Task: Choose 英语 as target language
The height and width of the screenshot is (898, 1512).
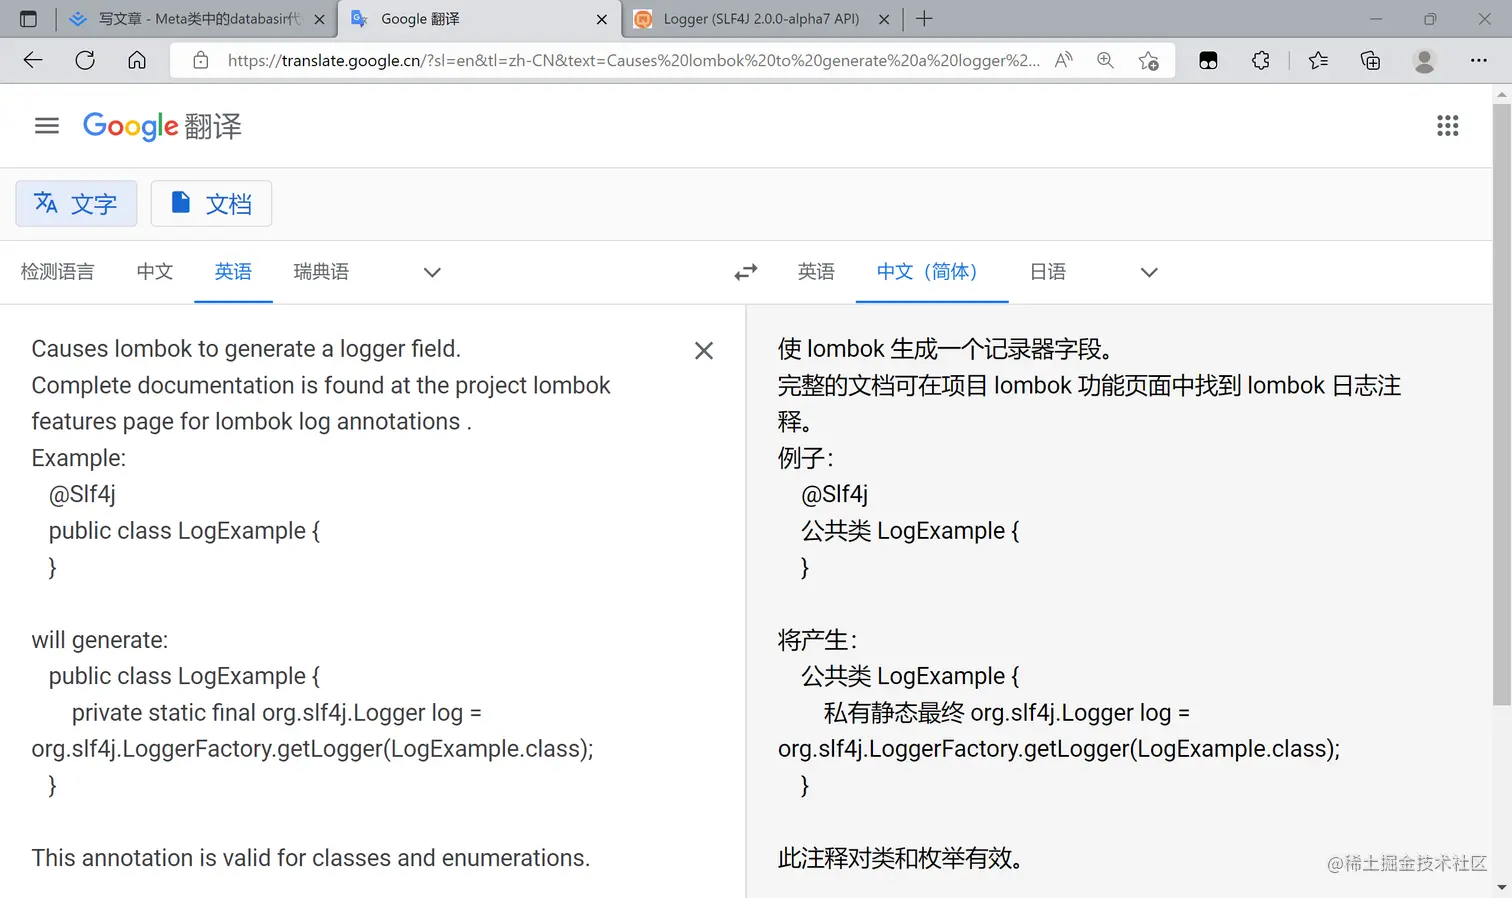Action: click(816, 272)
